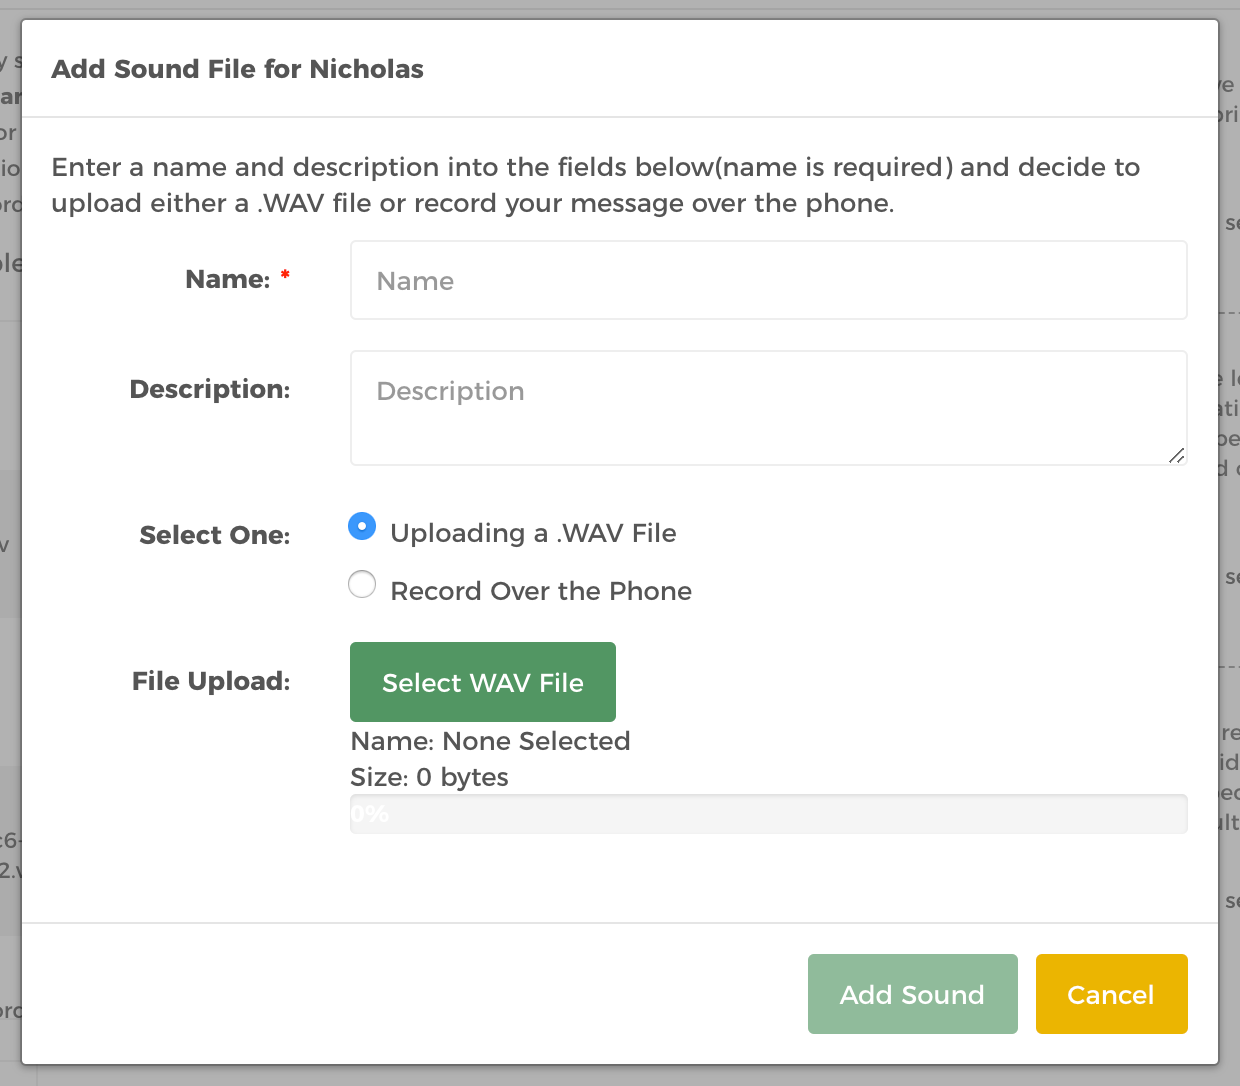This screenshot has width=1240, height=1086.
Task: Open file picker via Select WAV File
Action: [483, 682]
